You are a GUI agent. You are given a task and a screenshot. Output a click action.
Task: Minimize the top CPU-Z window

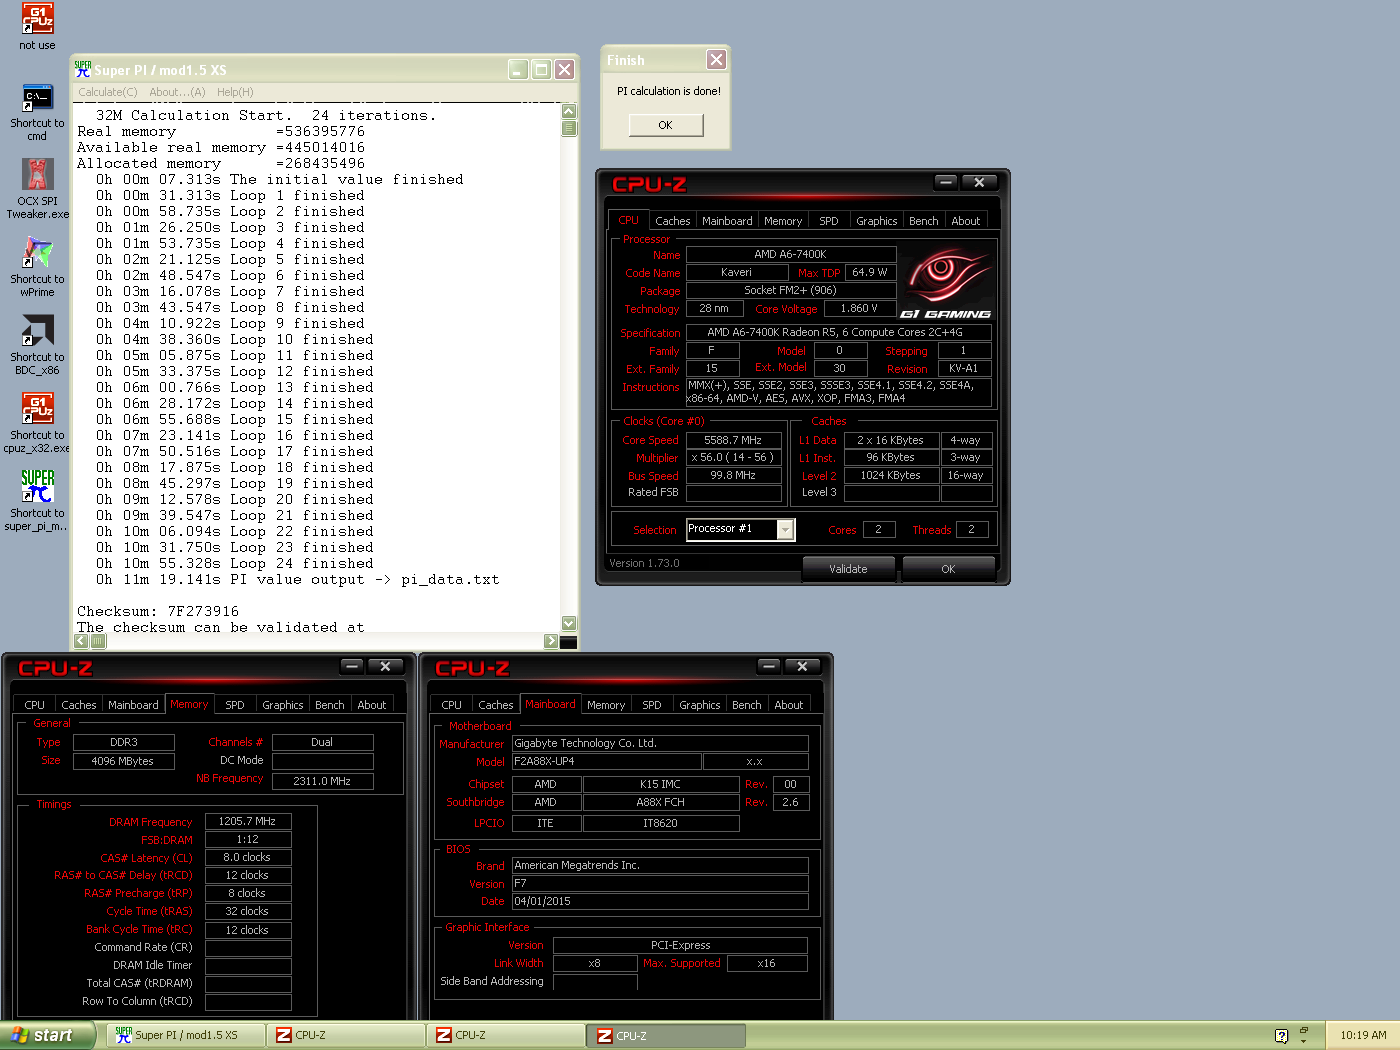click(x=946, y=182)
